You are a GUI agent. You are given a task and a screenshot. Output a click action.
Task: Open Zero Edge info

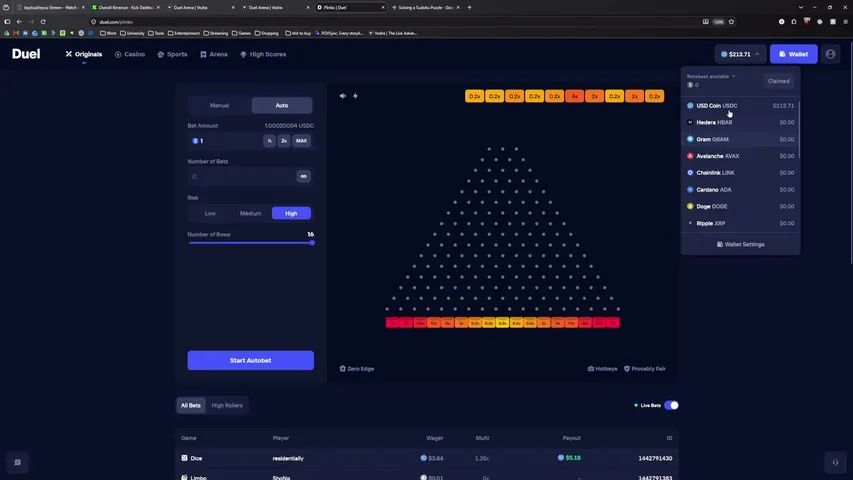(x=357, y=368)
